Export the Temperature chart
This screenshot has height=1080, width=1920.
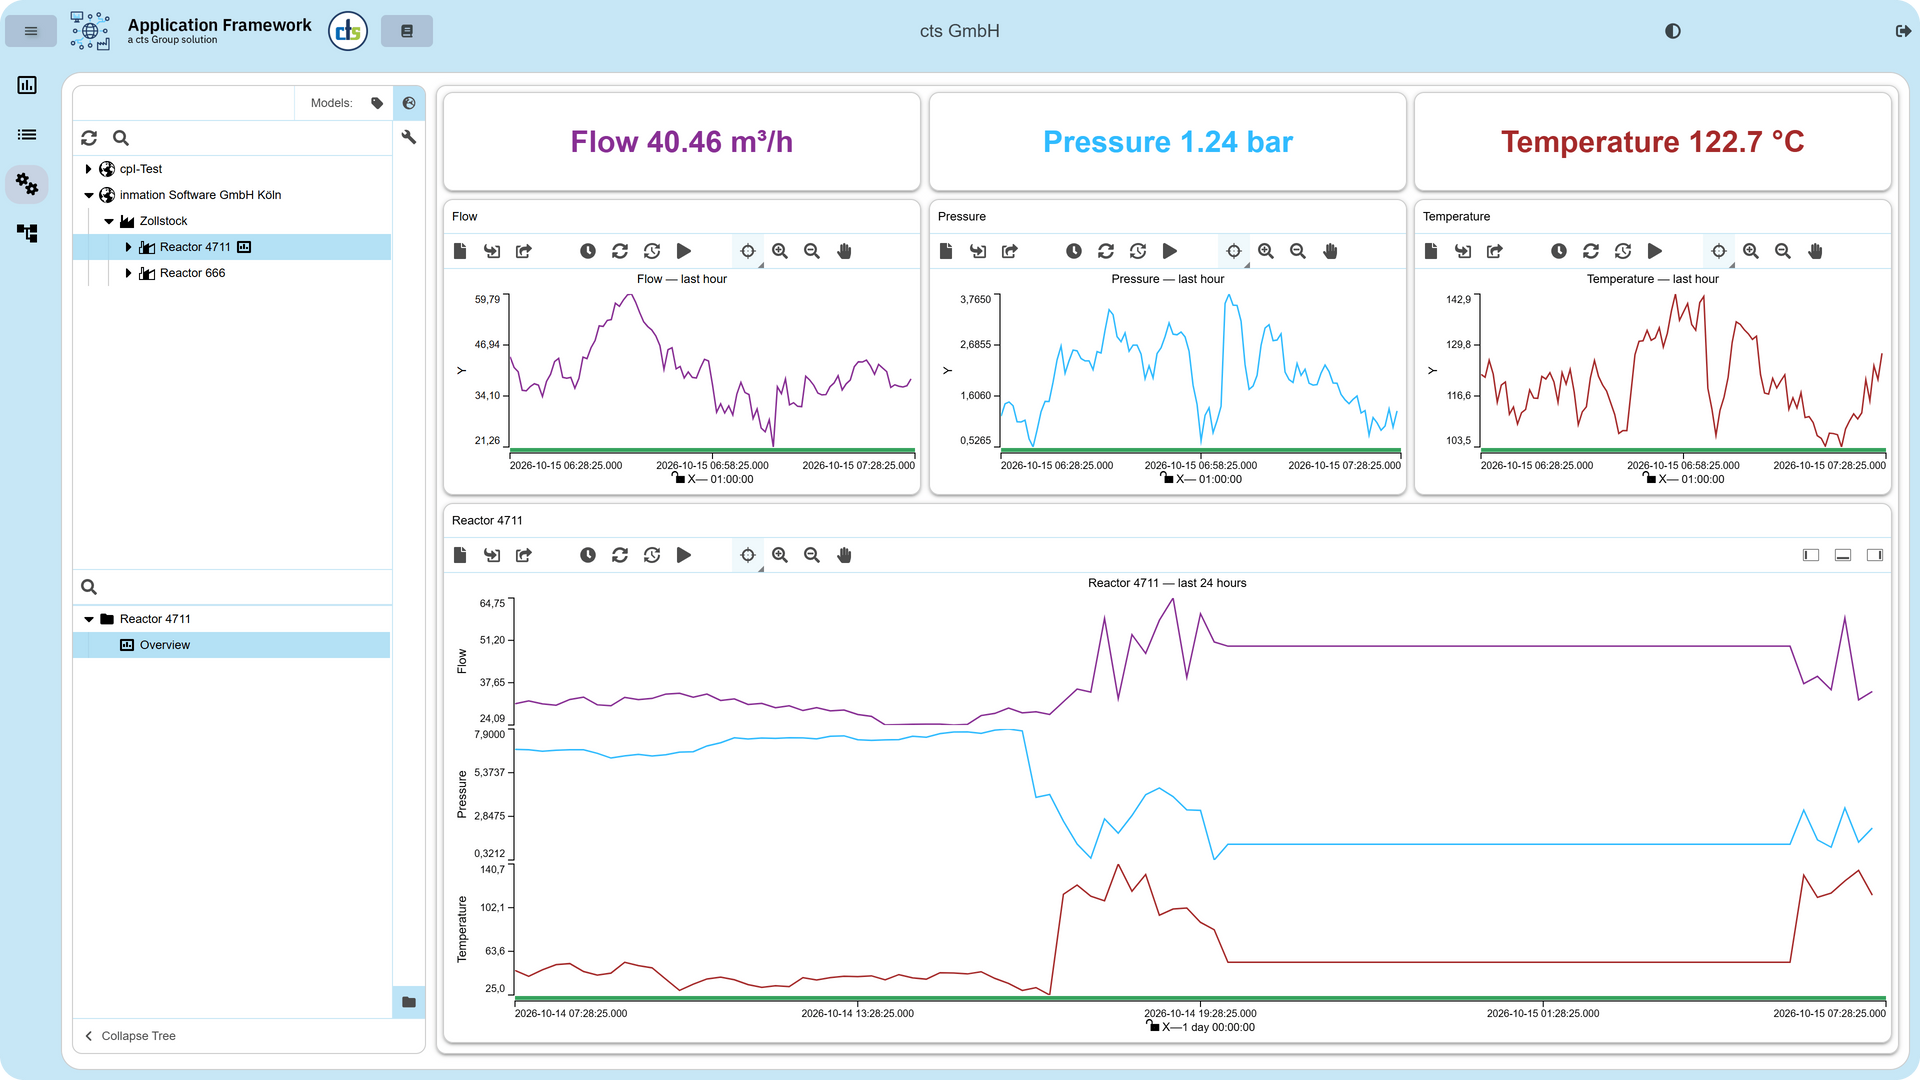point(1495,251)
